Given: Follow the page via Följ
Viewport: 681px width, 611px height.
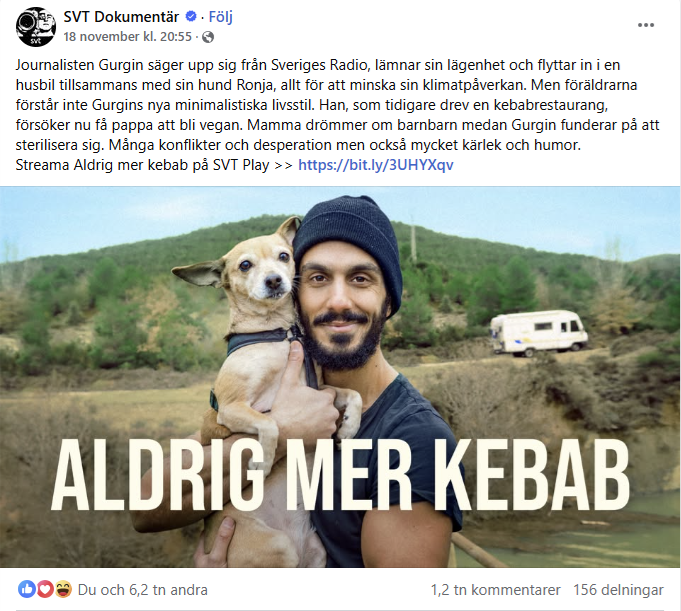Looking at the screenshot, I should click(x=221, y=17).
